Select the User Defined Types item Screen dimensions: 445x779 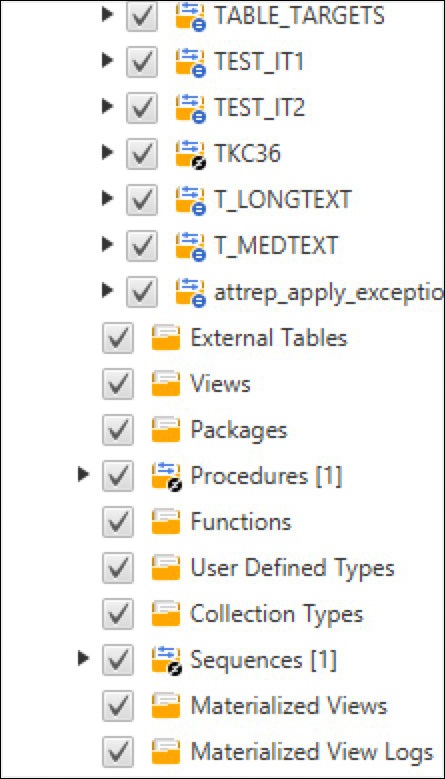click(293, 568)
